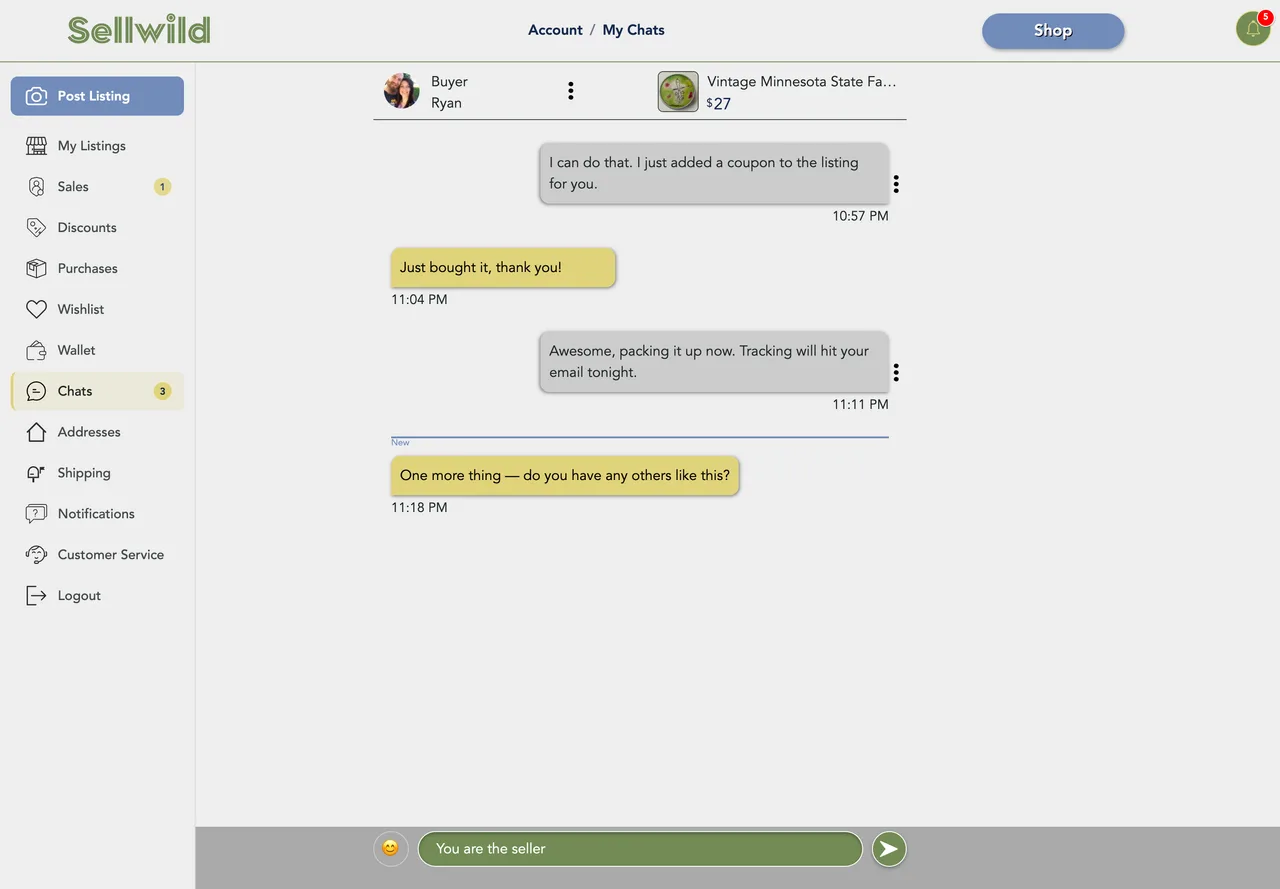Open the Wallet page

click(97, 351)
